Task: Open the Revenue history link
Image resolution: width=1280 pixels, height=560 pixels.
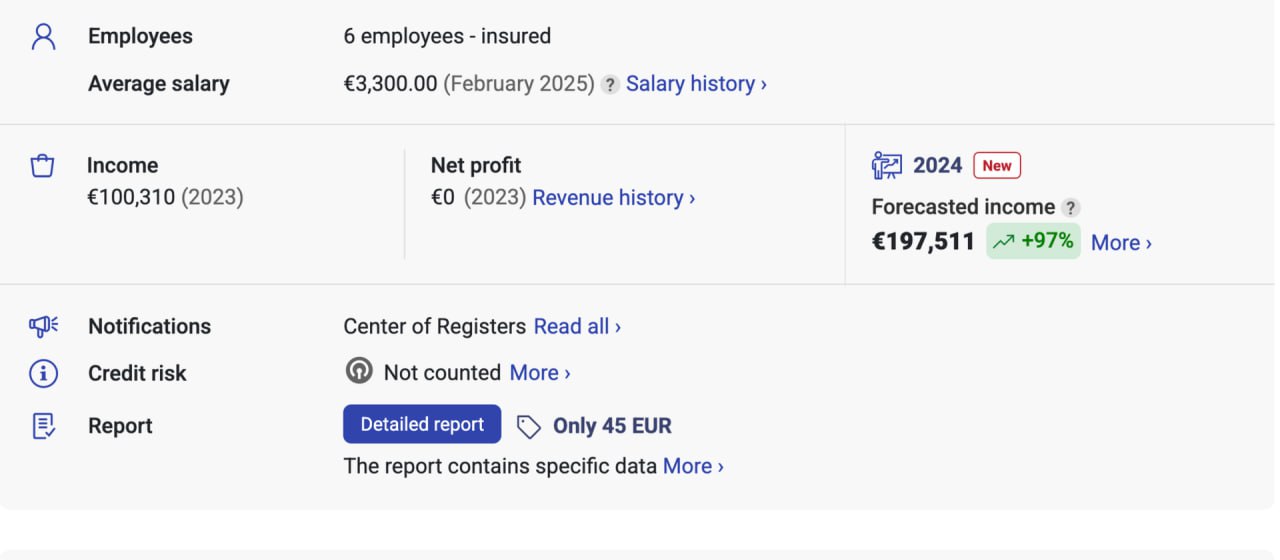Action: [x=613, y=198]
